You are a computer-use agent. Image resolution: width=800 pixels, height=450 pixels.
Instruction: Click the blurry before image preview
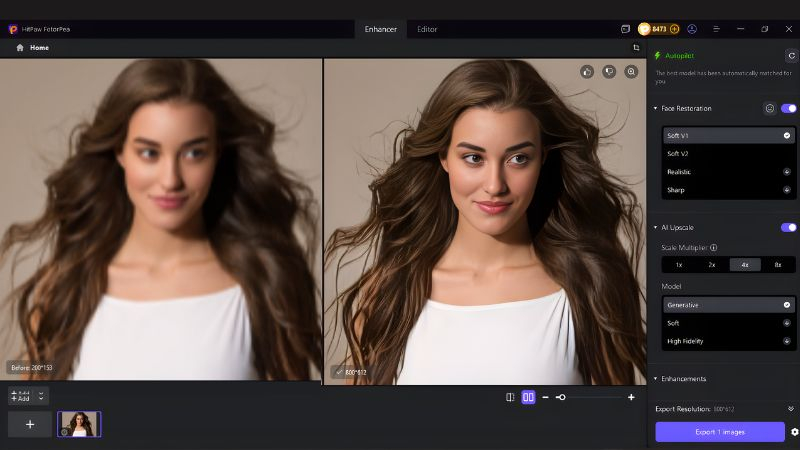point(161,219)
